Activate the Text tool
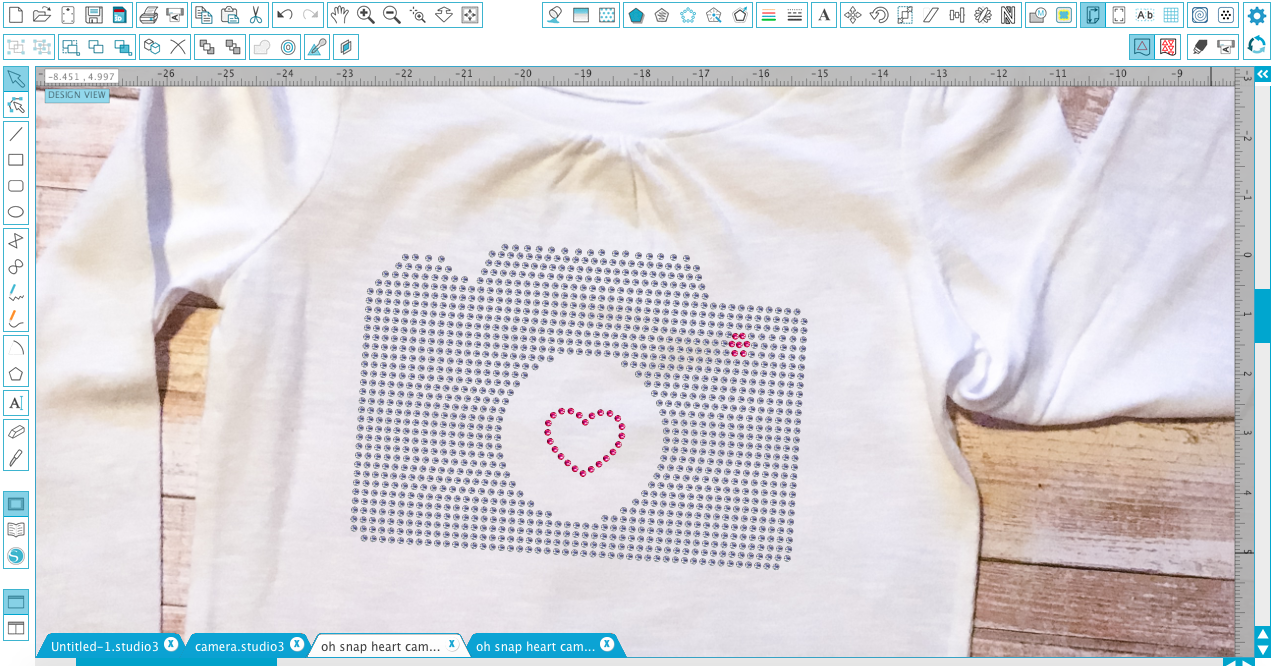The width and height of the screenshot is (1277, 666). click(x=14, y=402)
